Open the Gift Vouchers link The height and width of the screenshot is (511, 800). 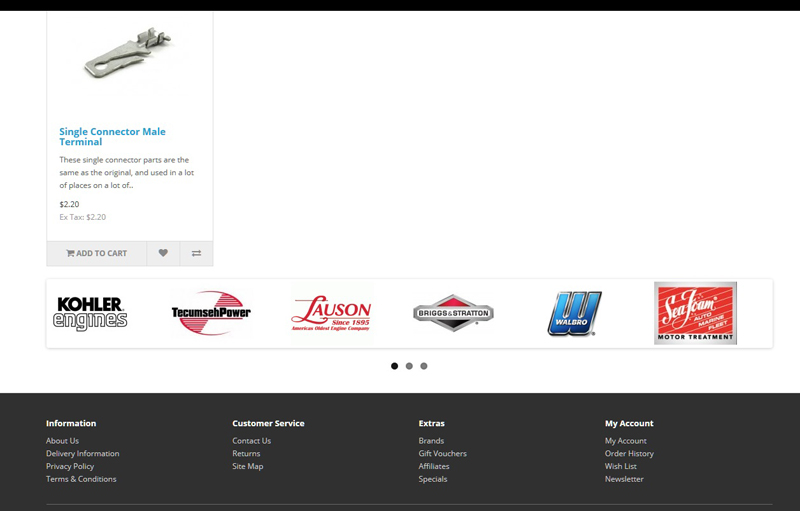442,453
